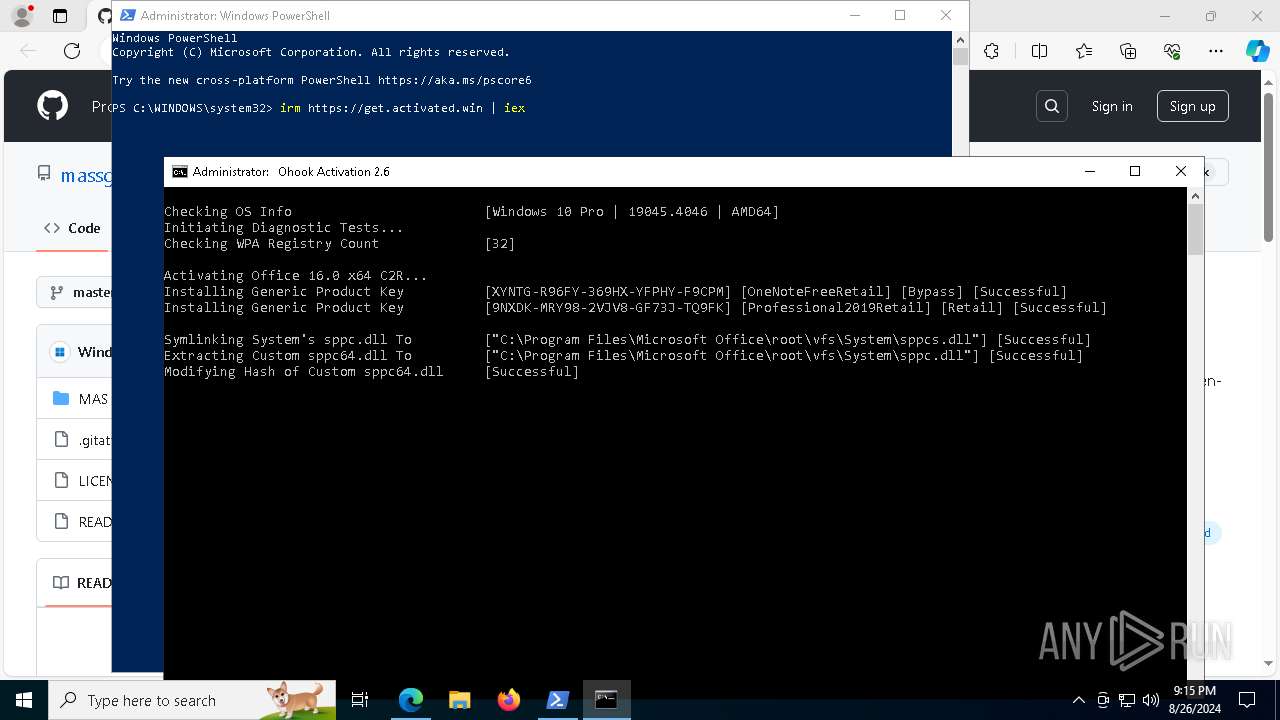Click 'Modifying Hash of Custom sppc64.dll' line
1280x720 pixels.
[303, 371]
